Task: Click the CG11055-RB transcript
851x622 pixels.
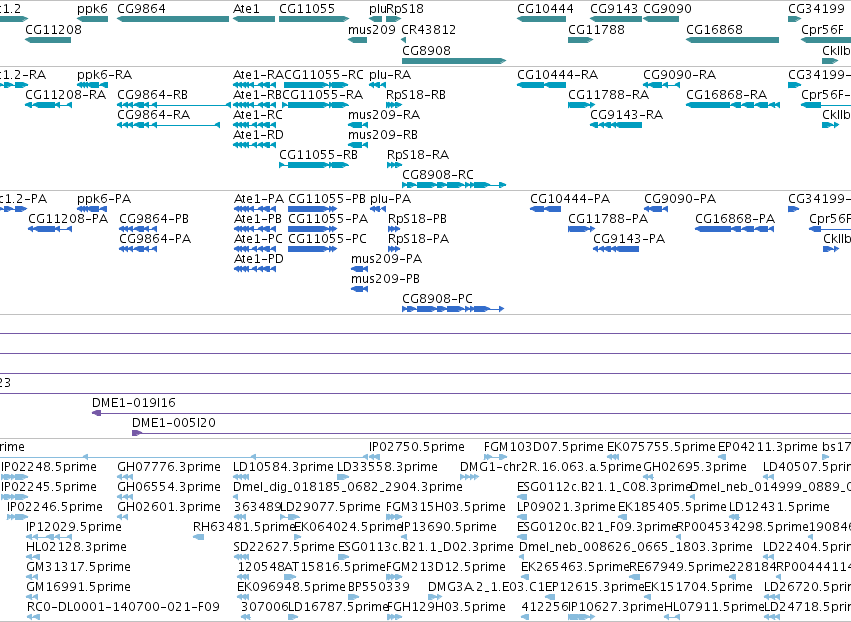Action: point(314,165)
